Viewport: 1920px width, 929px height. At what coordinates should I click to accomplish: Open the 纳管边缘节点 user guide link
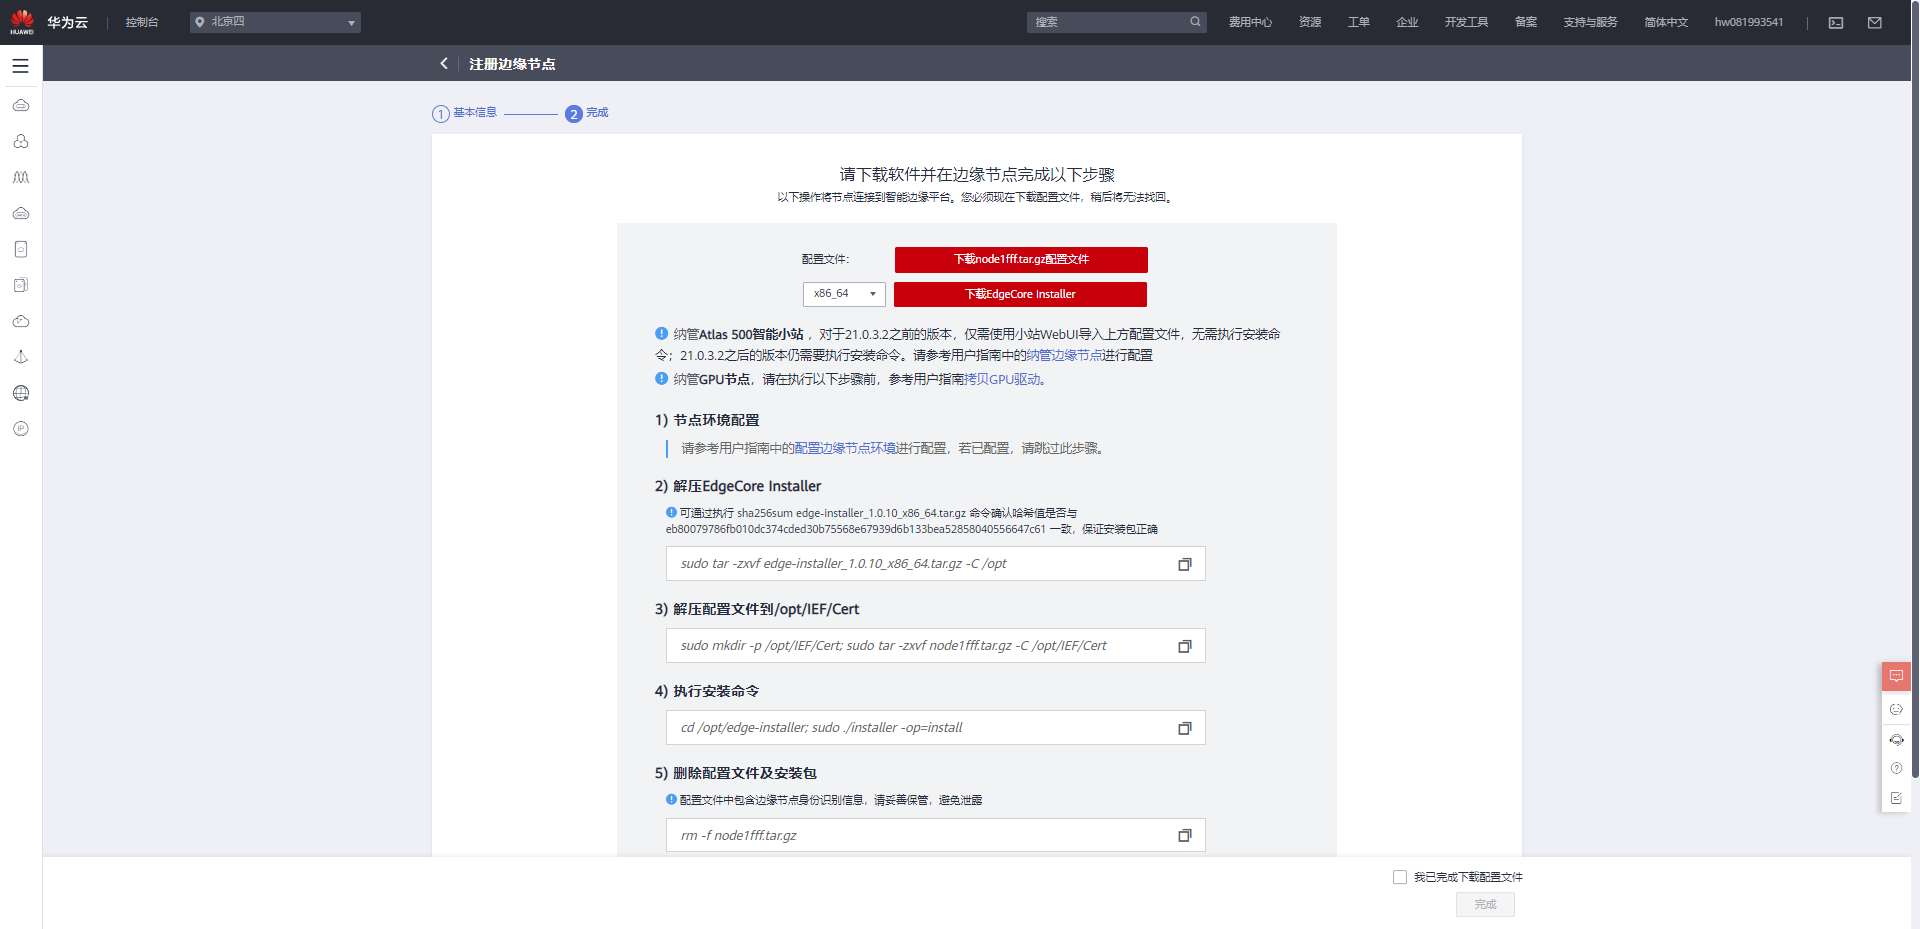click(1064, 355)
